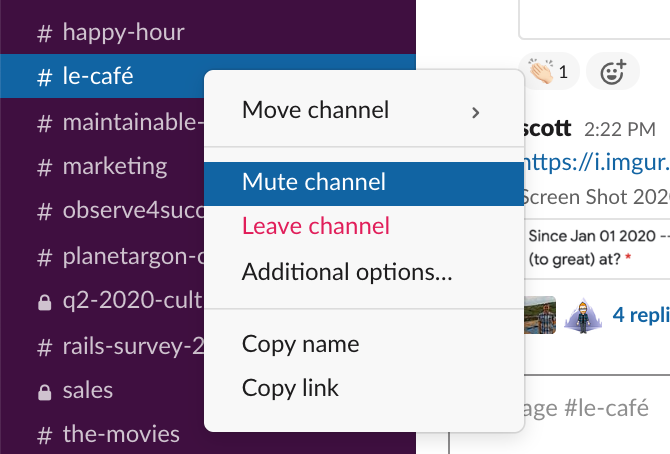The image size is (670, 454).
Task: Select Leave channel in the menu
Action: point(364,226)
